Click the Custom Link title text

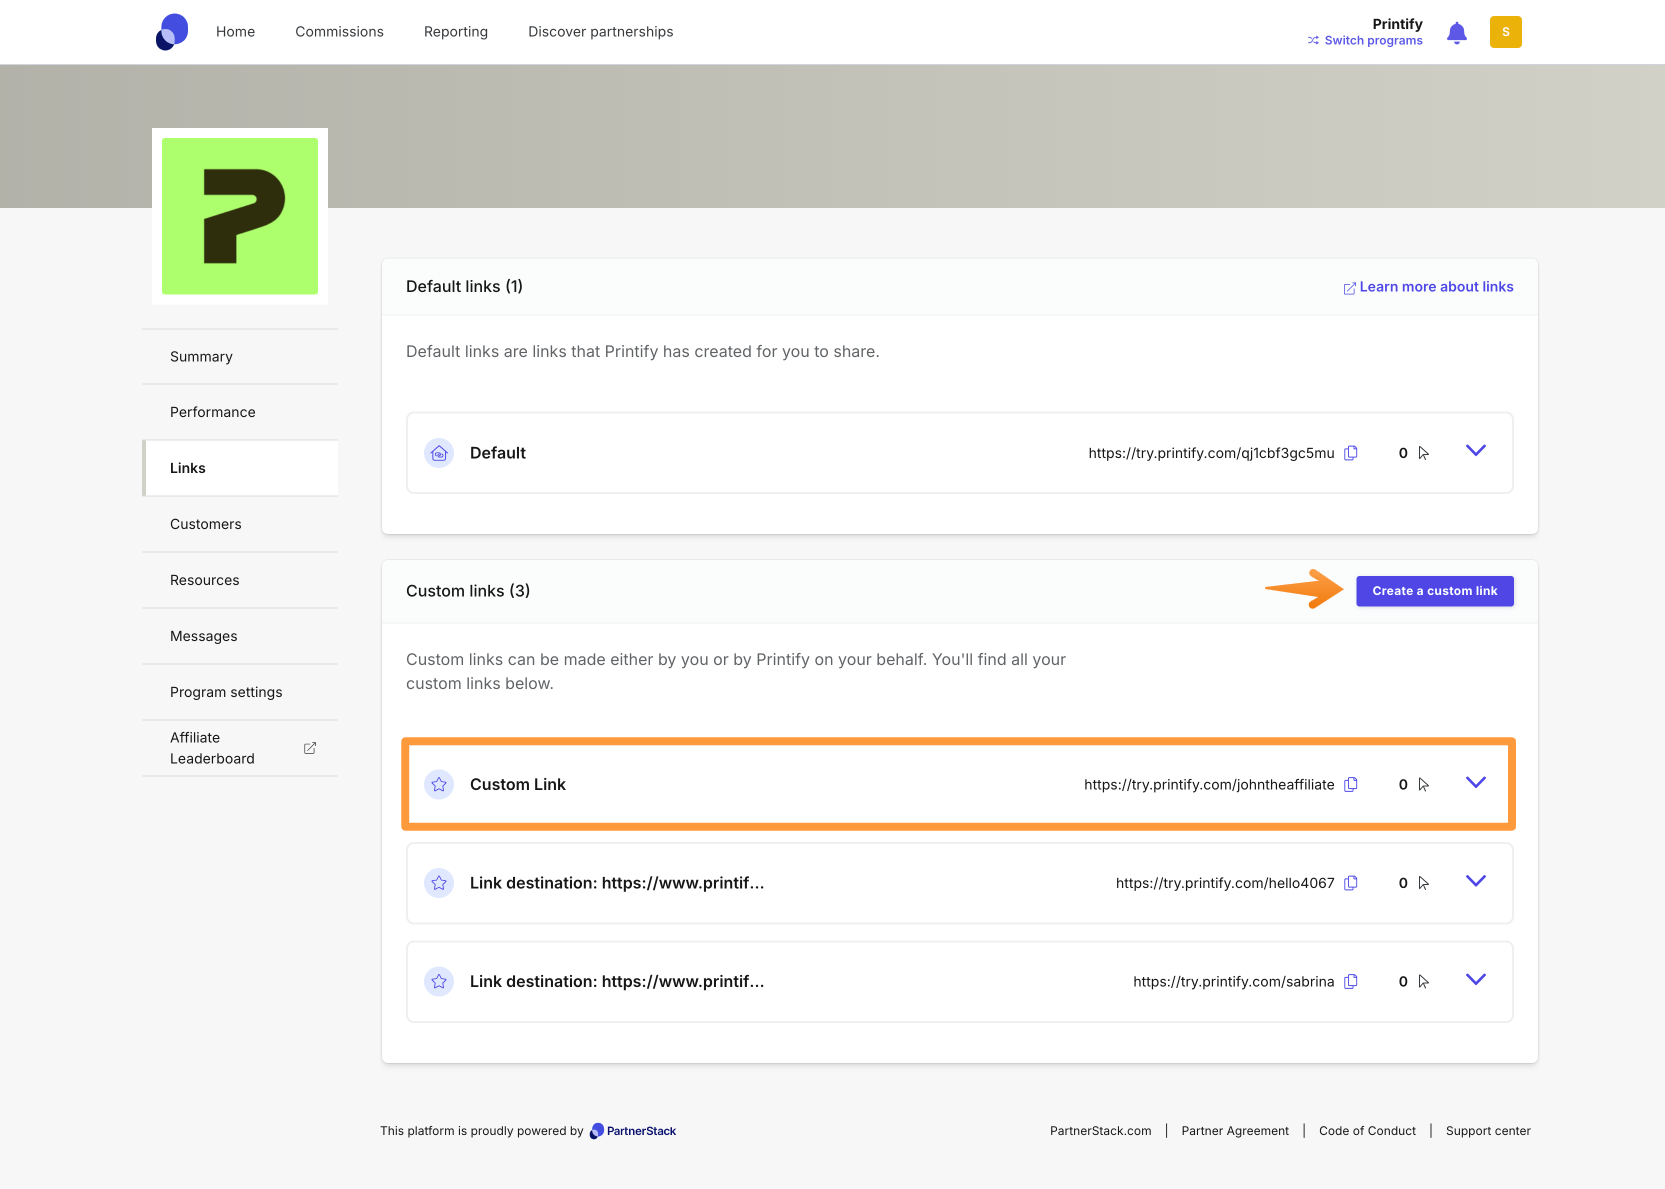[518, 785]
